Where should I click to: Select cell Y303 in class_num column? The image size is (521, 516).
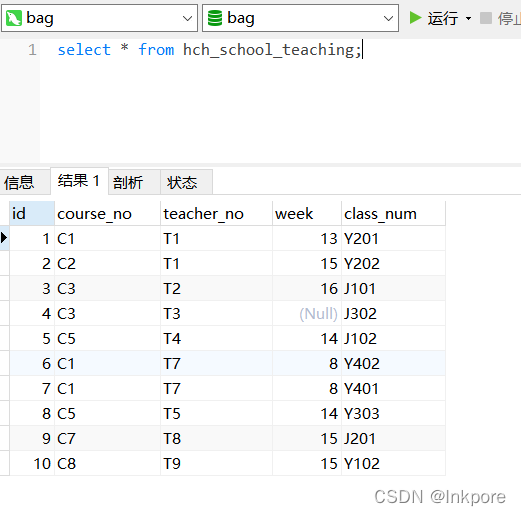[393, 413]
